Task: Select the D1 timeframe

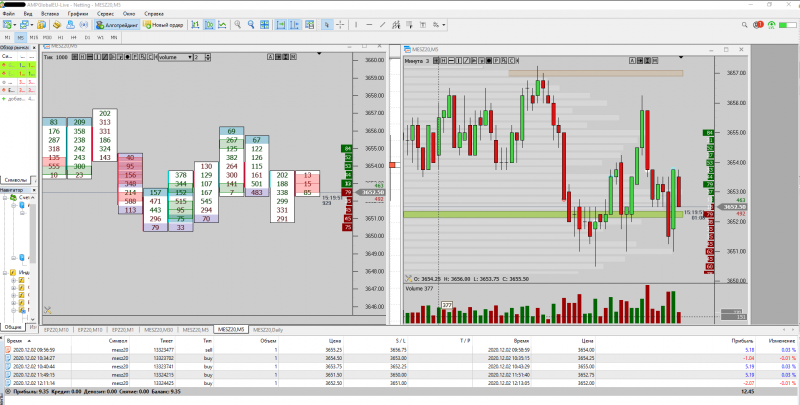Action: tap(87, 37)
